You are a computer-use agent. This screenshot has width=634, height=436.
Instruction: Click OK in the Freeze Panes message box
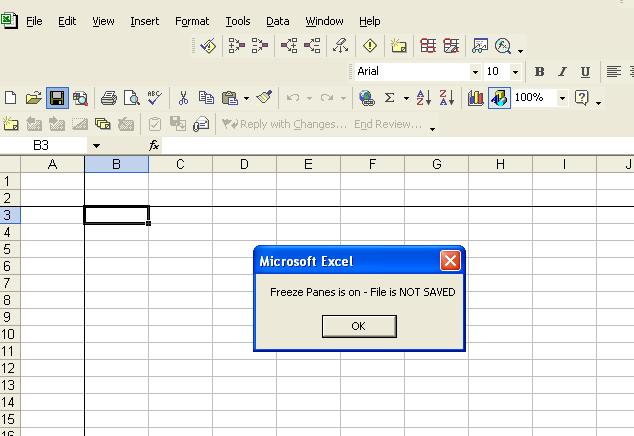click(x=359, y=326)
